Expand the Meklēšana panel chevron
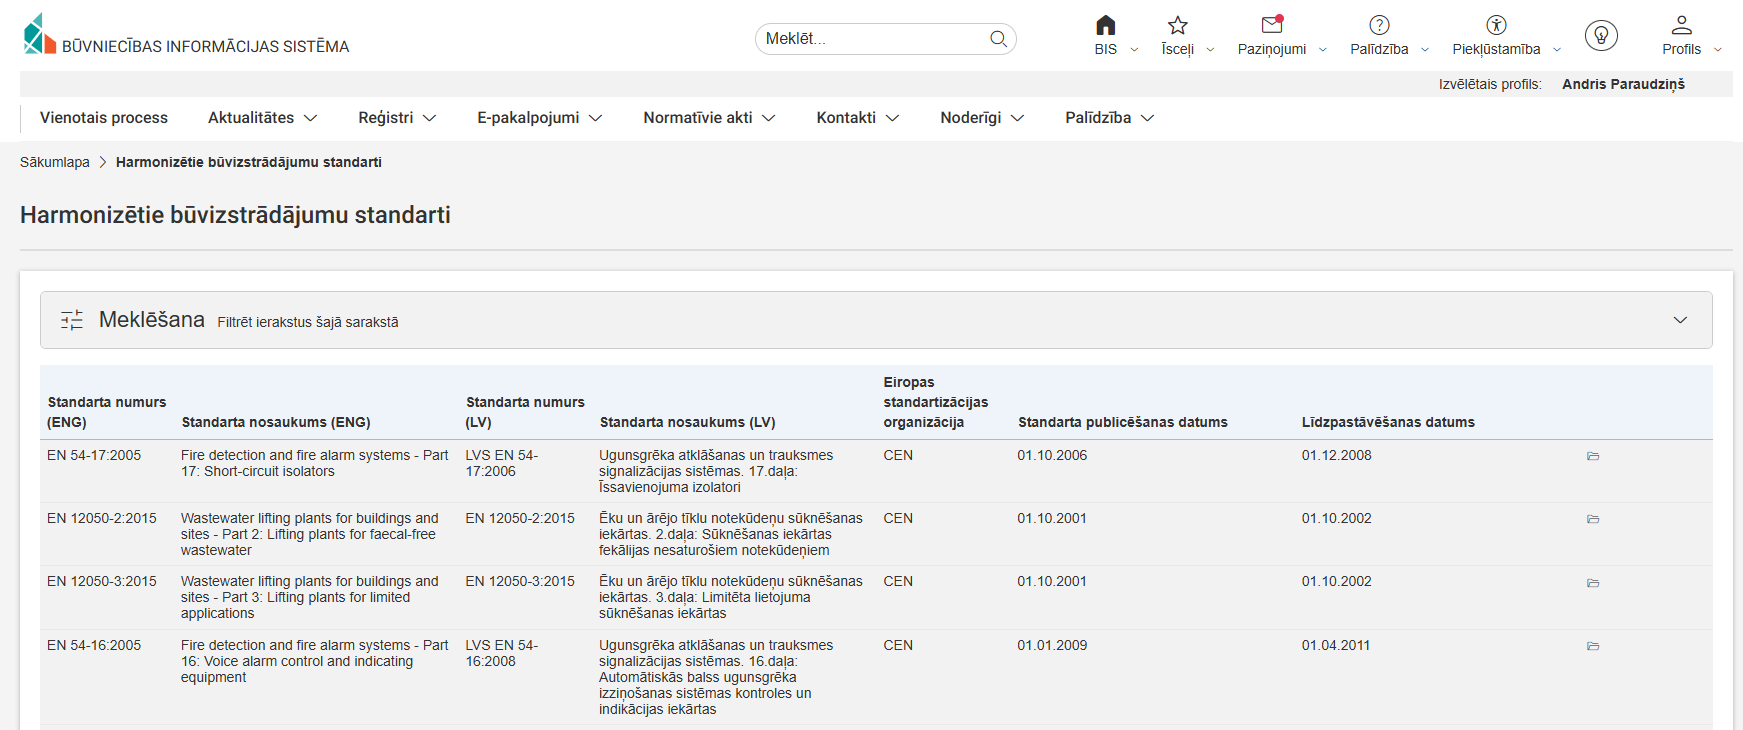 pyautogui.click(x=1680, y=320)
